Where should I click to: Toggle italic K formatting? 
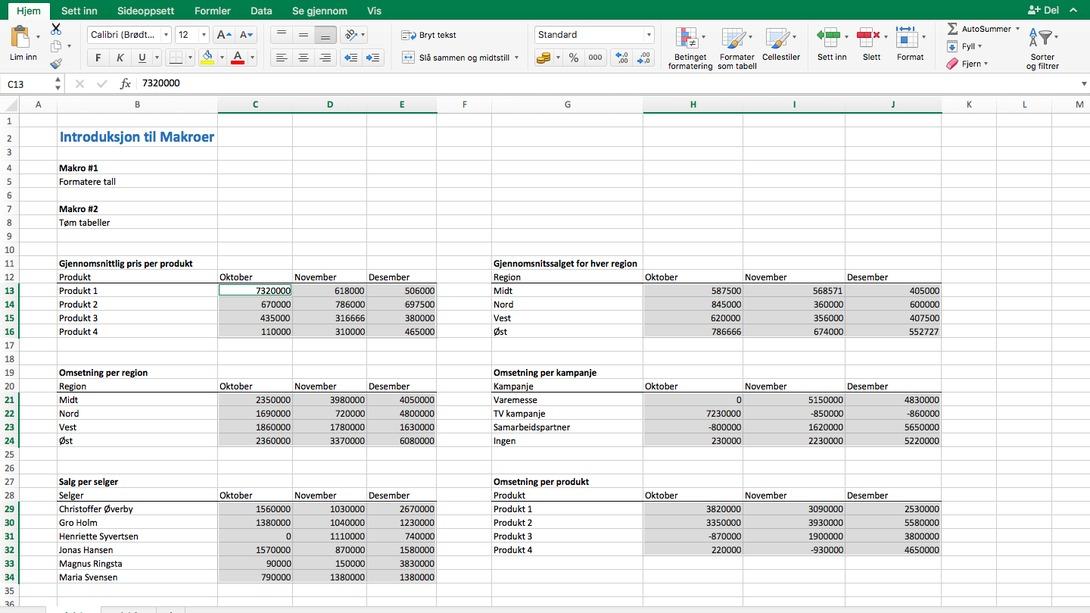click(x=120, y=58)
